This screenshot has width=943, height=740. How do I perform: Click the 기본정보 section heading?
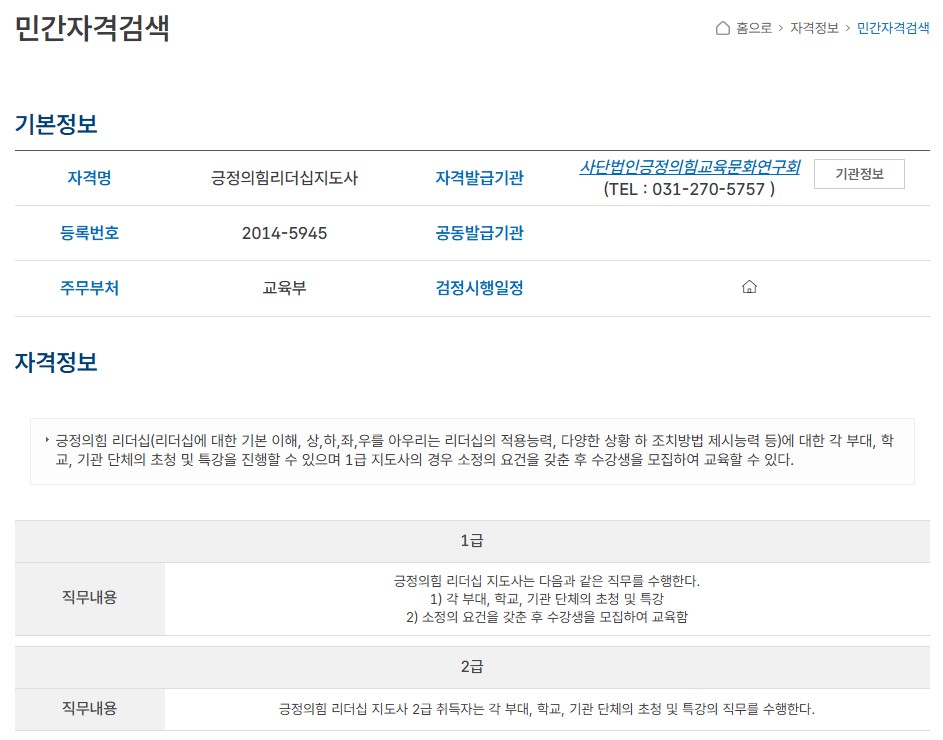(x=56, y=125)
